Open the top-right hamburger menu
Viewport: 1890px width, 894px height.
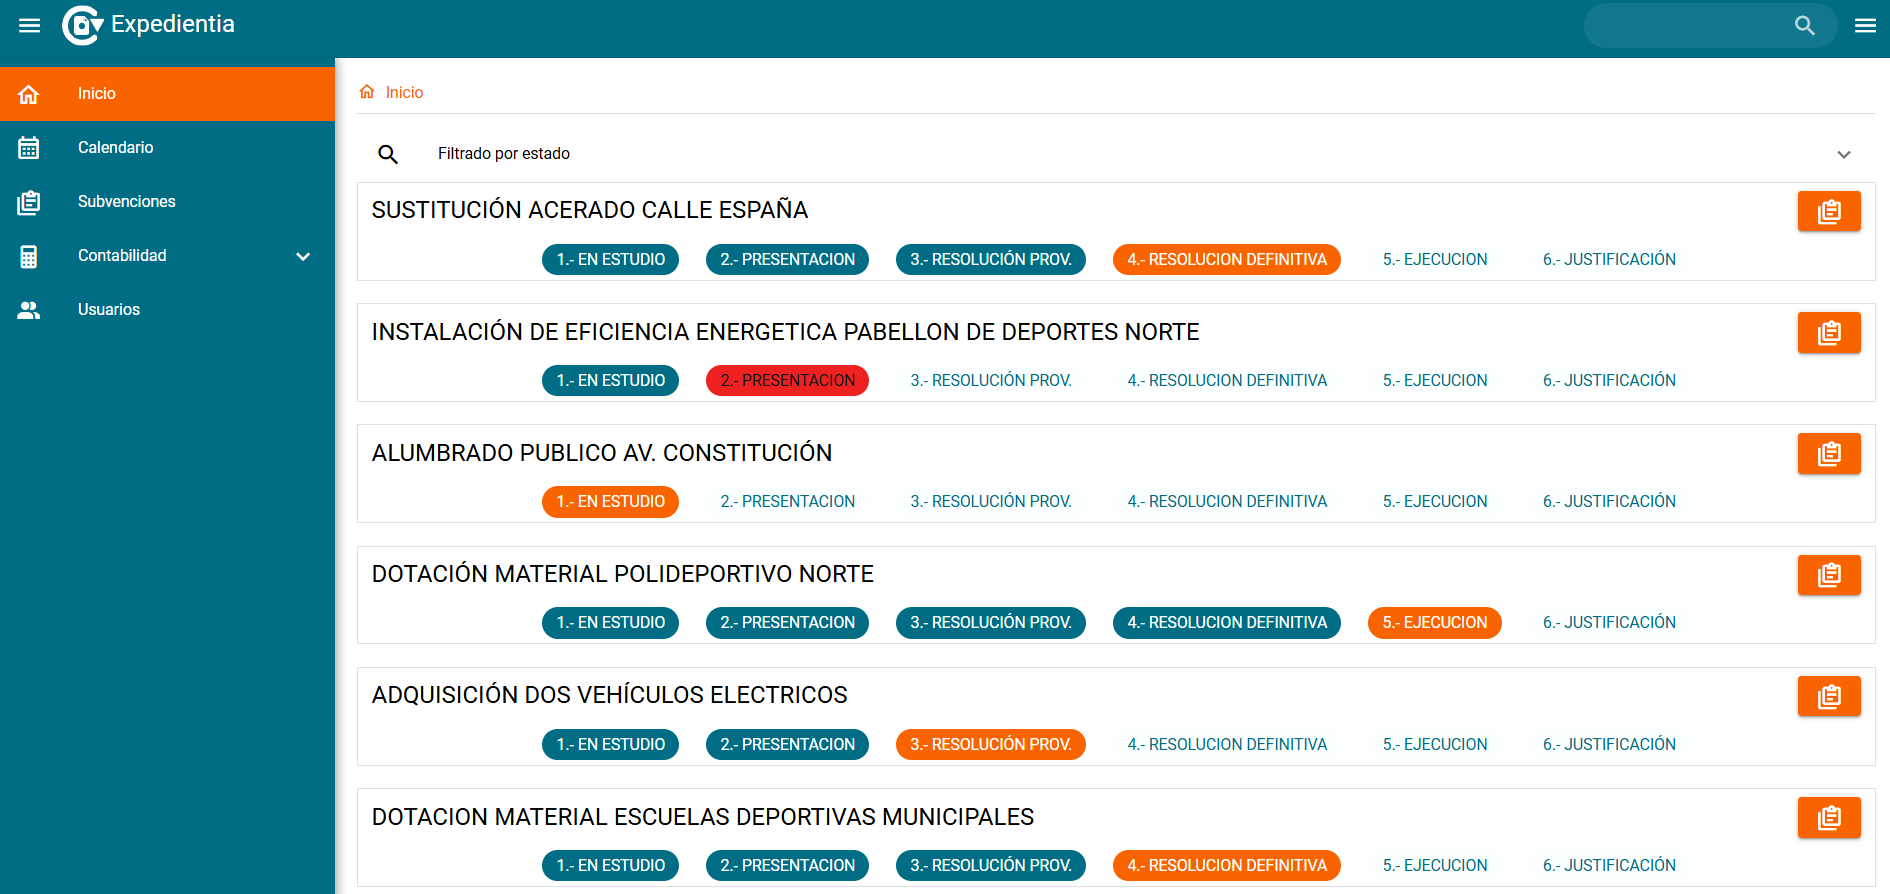[x=1865, y=26]
